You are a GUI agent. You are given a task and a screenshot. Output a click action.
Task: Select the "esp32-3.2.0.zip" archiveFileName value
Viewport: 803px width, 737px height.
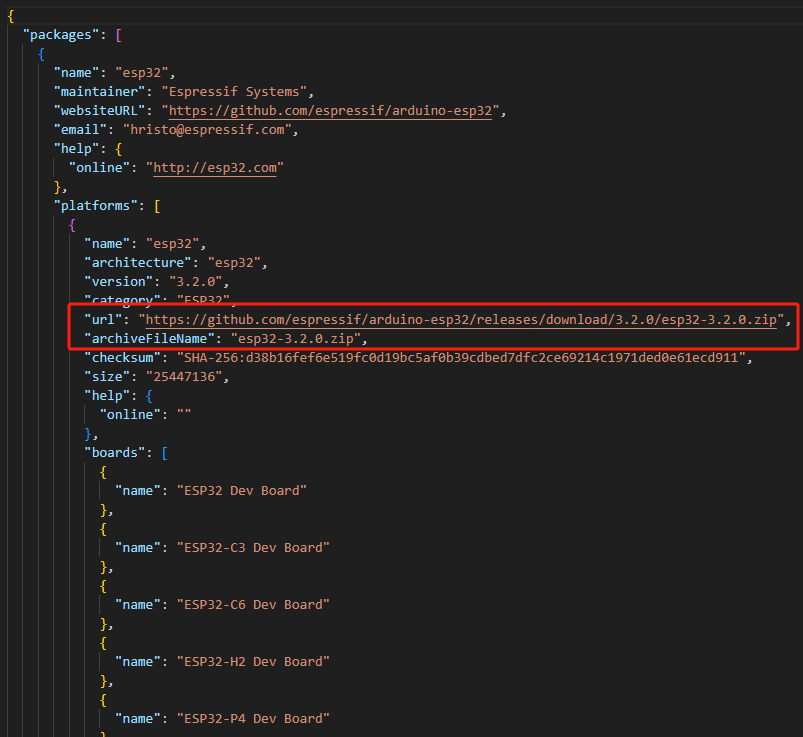click(x=295, y=339)
